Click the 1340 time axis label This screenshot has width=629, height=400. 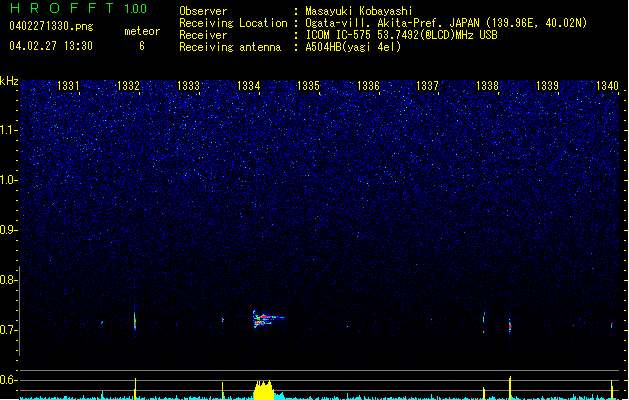(607, 85)
